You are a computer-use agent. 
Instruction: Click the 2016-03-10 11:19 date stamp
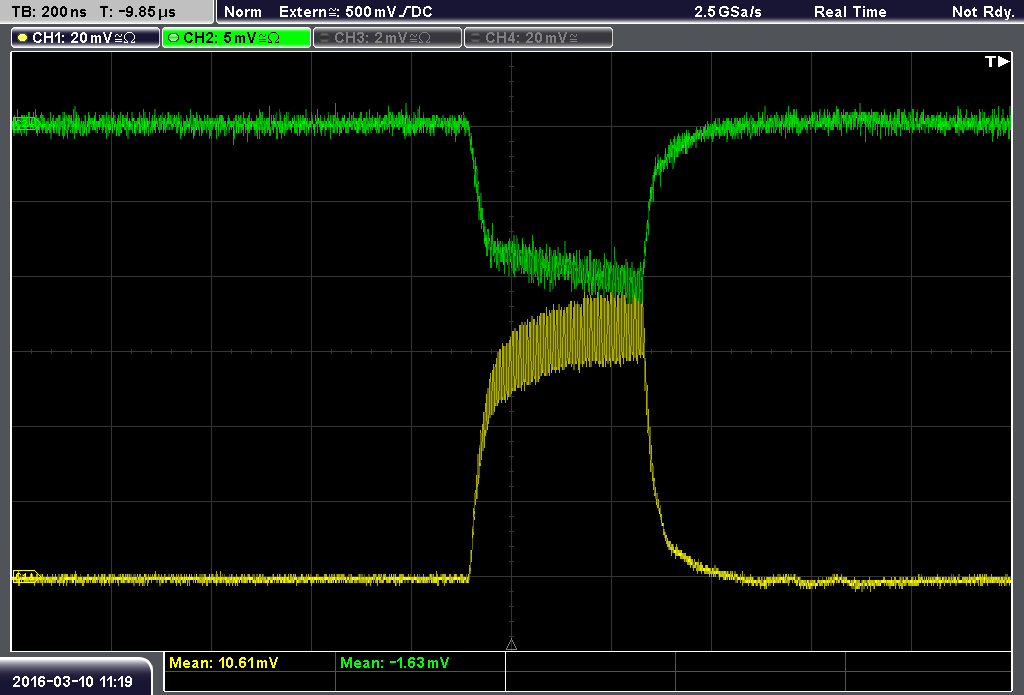pyautogui.click(x=72, y=681)
